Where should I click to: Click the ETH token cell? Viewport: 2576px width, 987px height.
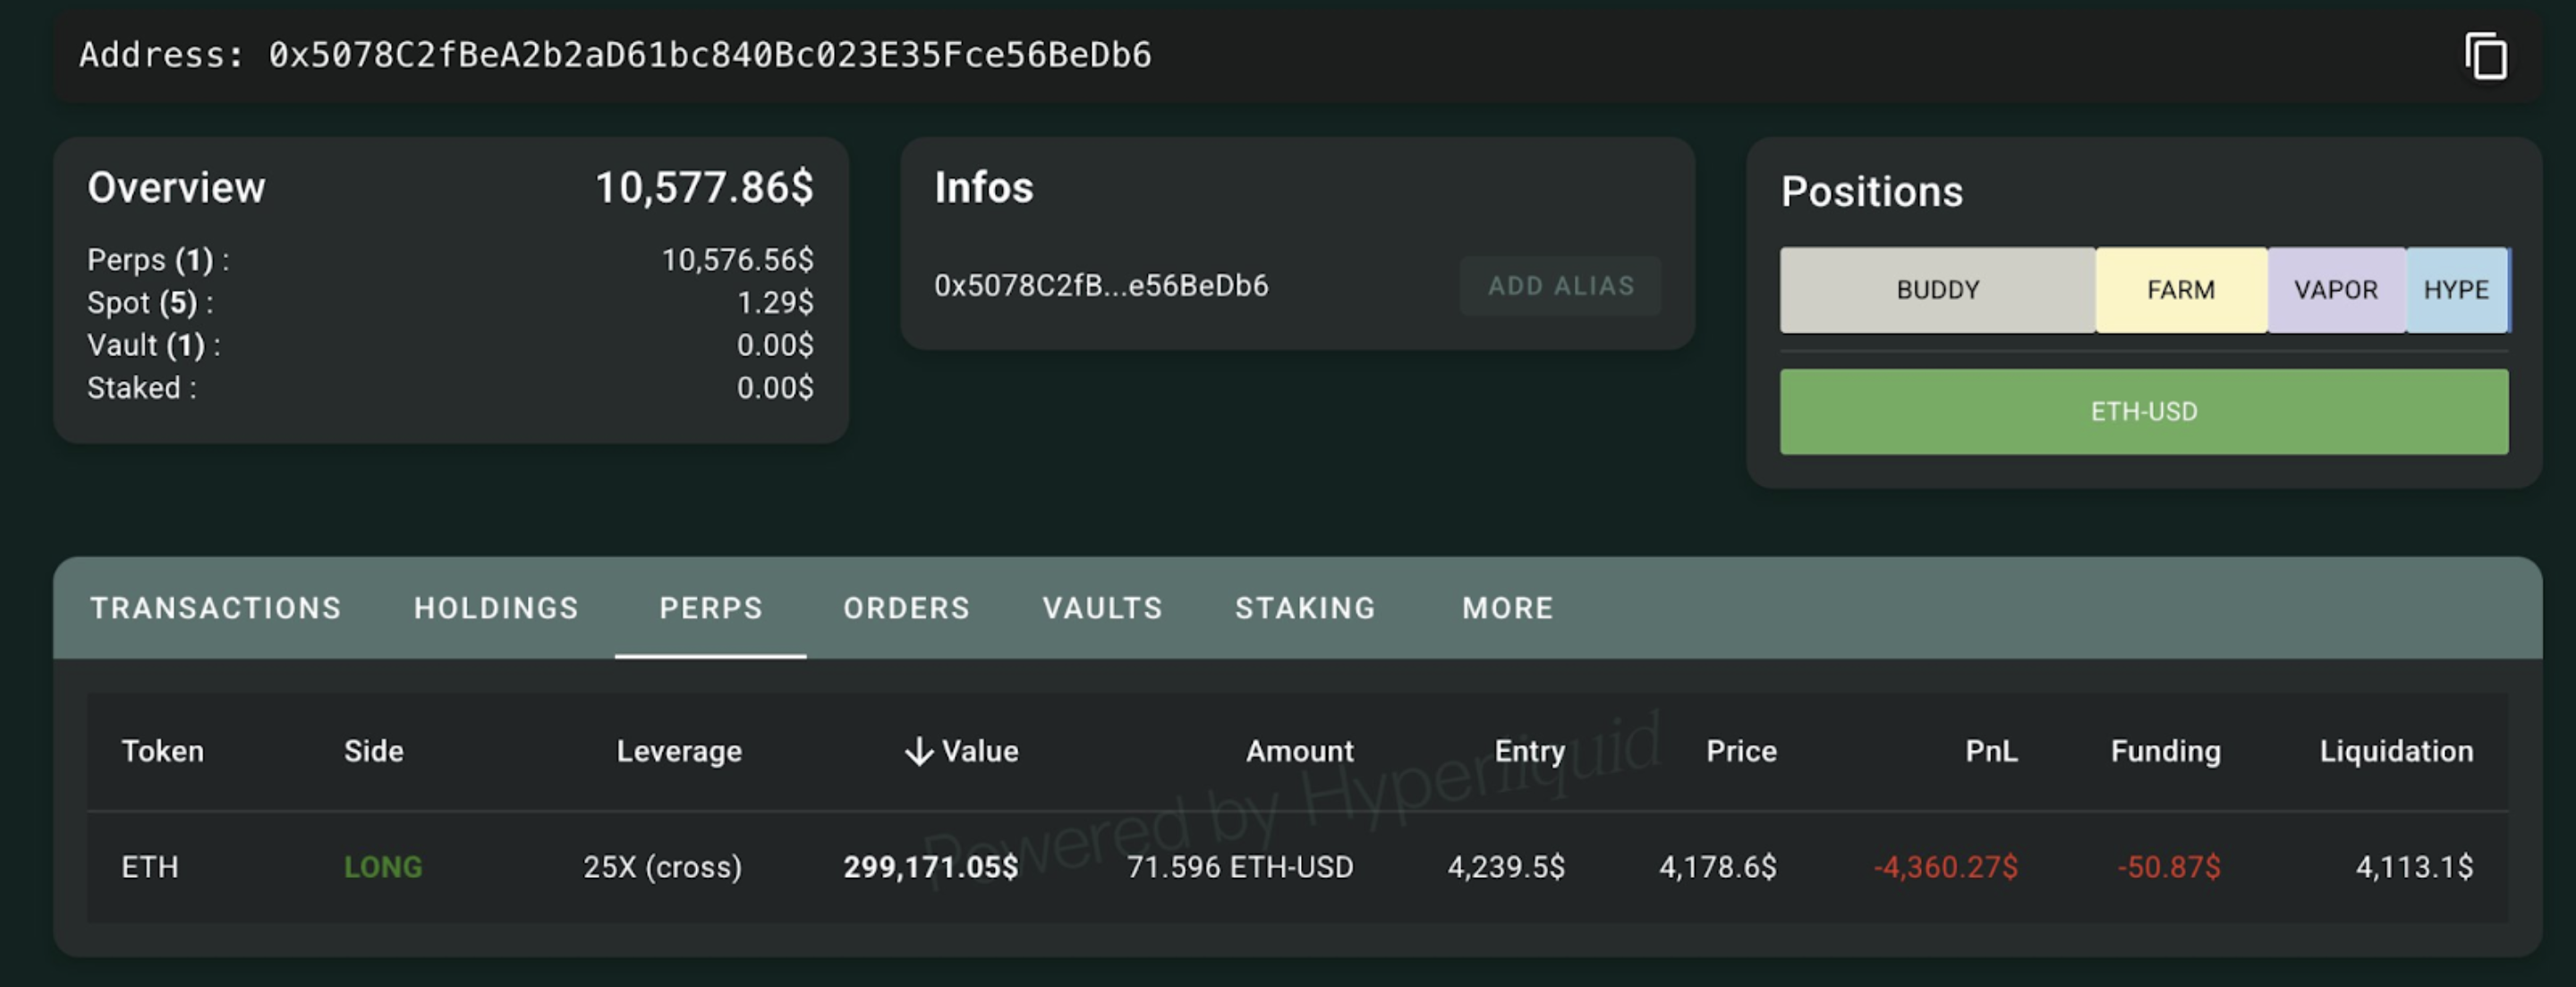coord(150,867)
